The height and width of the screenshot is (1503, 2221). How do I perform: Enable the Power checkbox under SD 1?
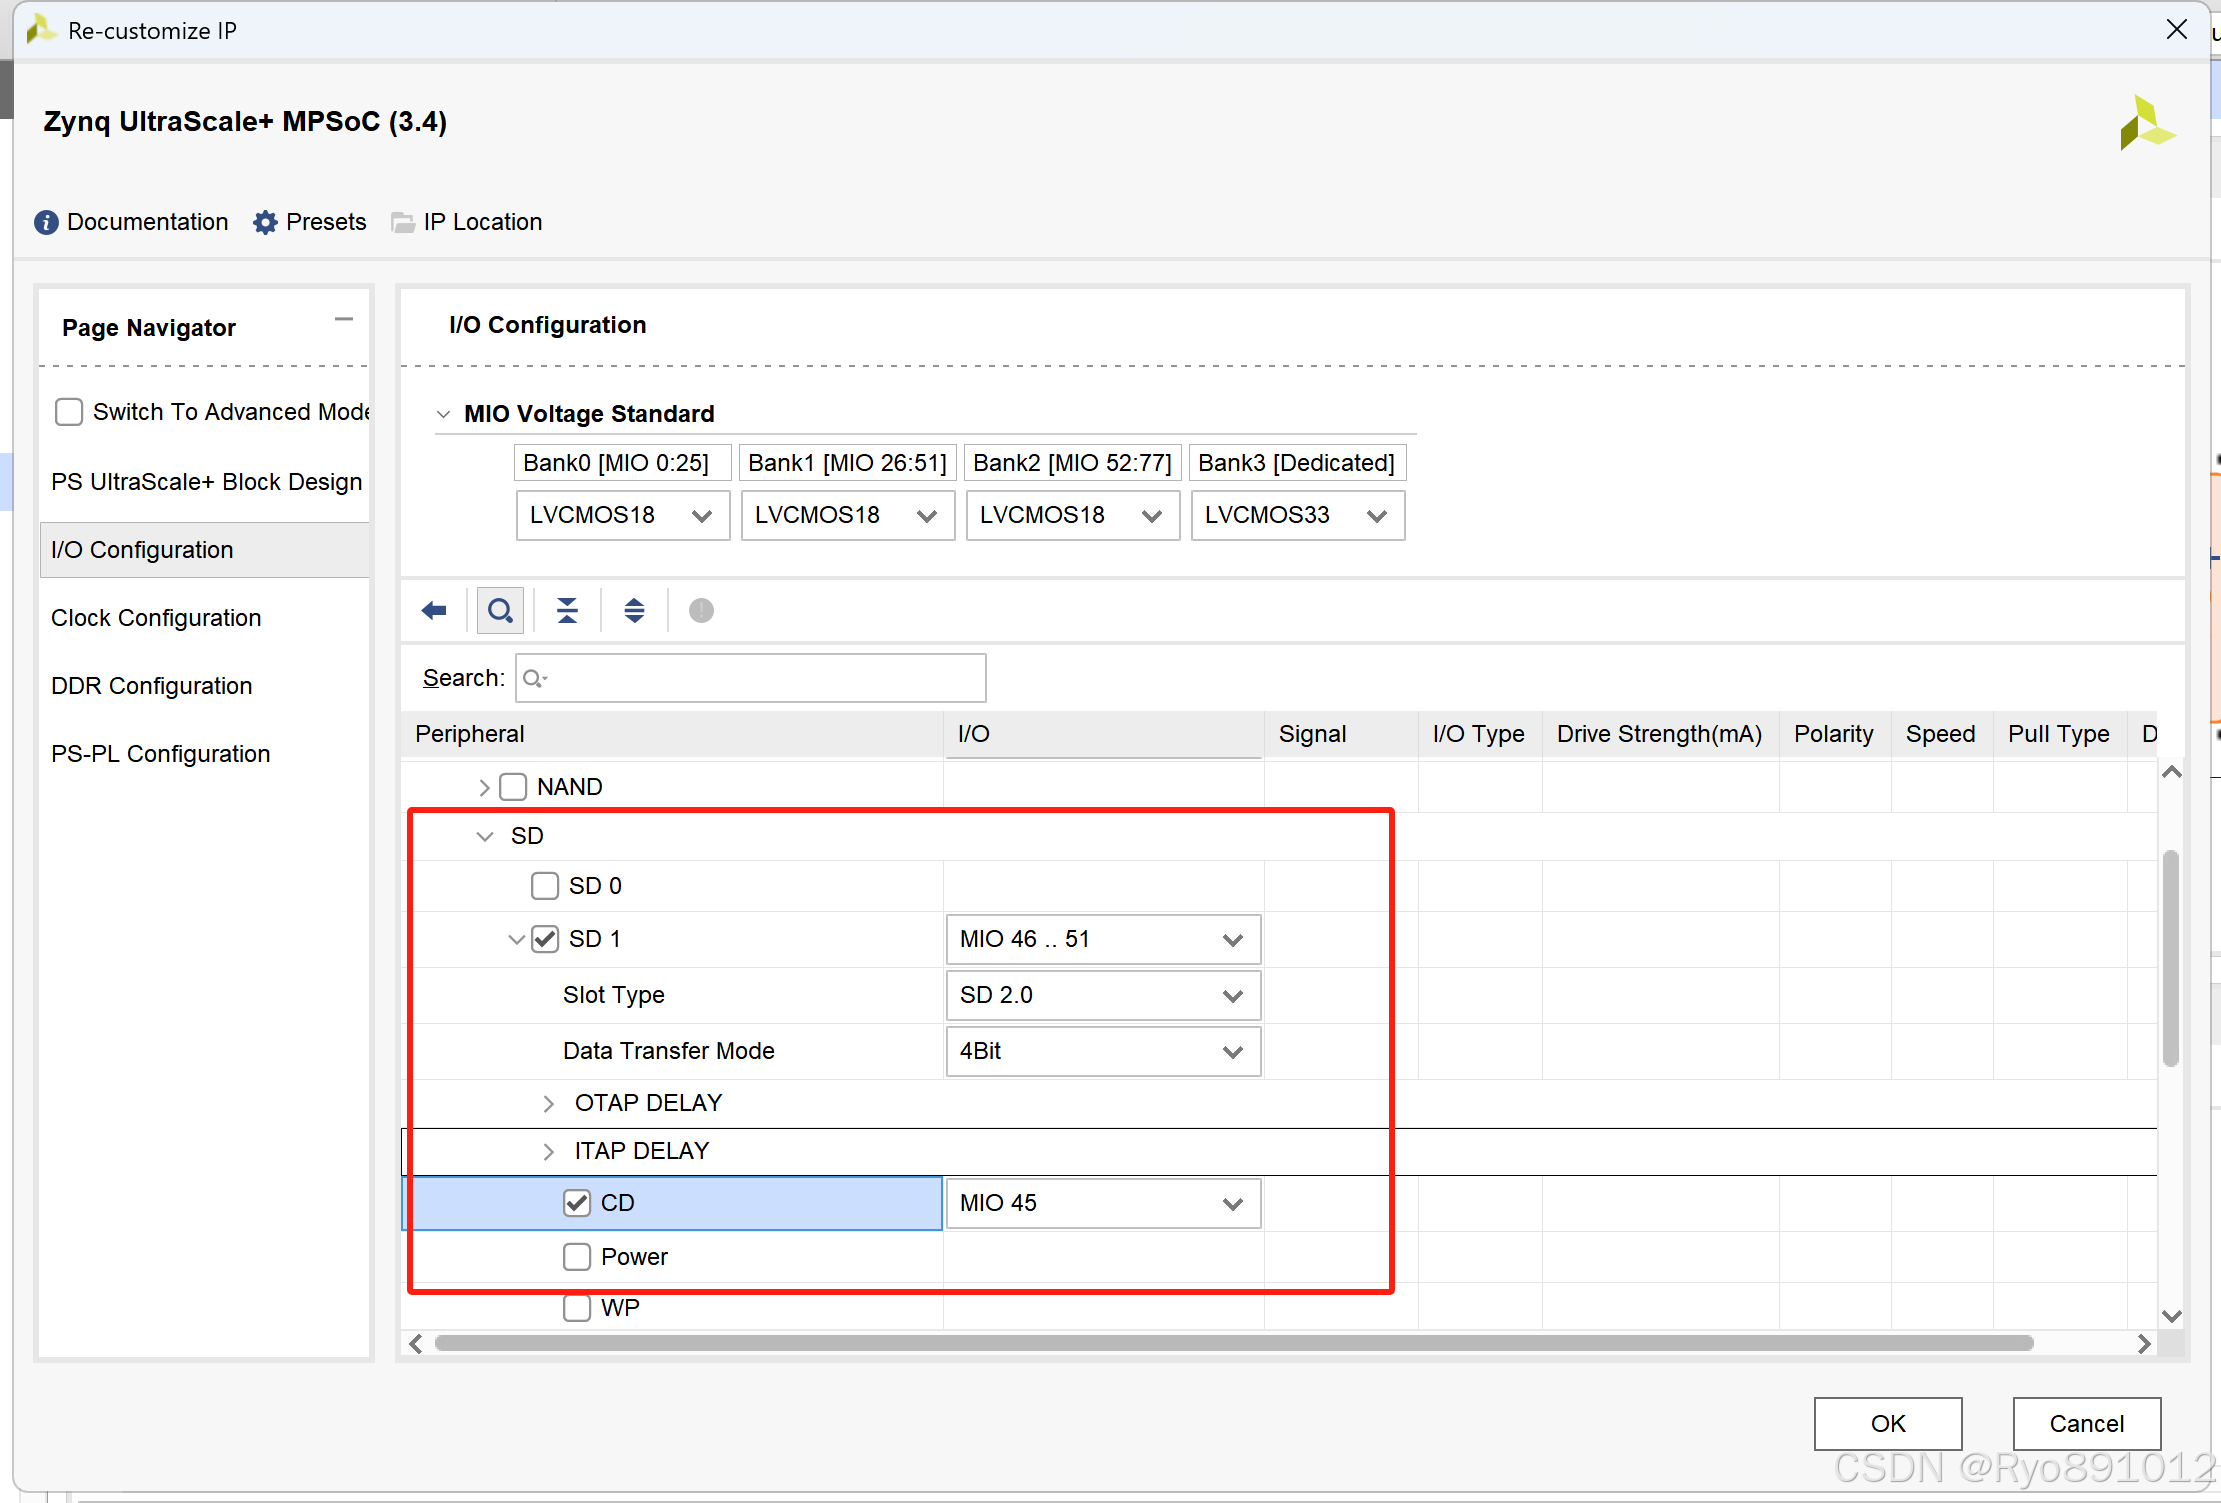tap(577, 1257)
